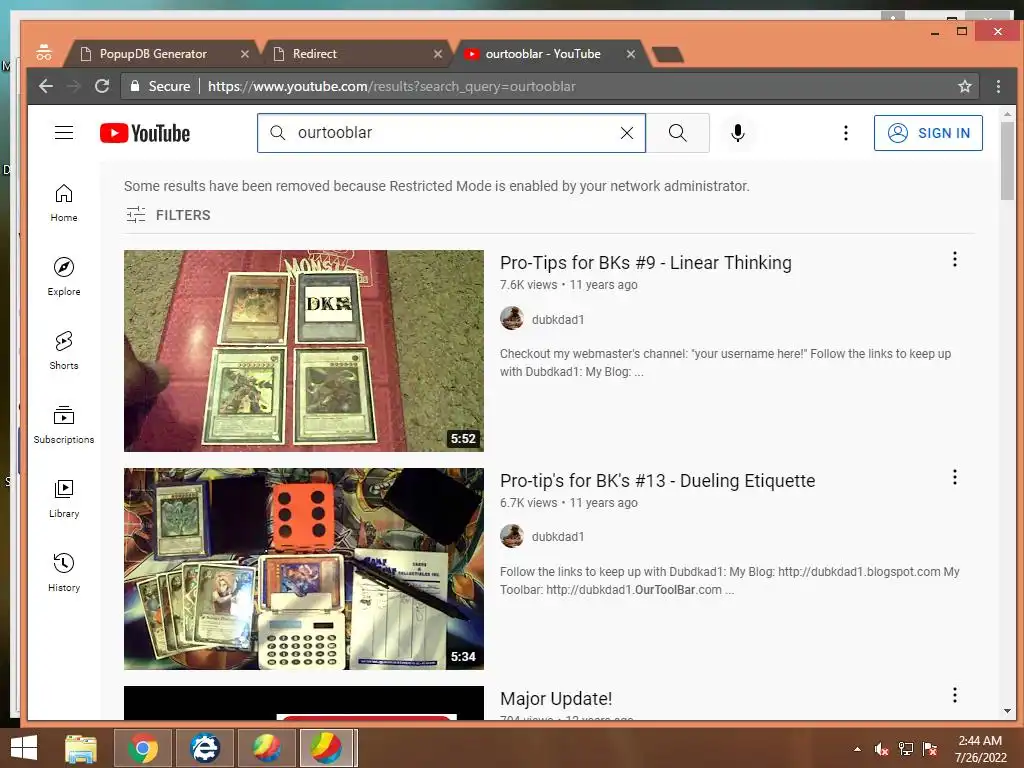Reload the page
The image size is (1024, 768).
[102, 86]
